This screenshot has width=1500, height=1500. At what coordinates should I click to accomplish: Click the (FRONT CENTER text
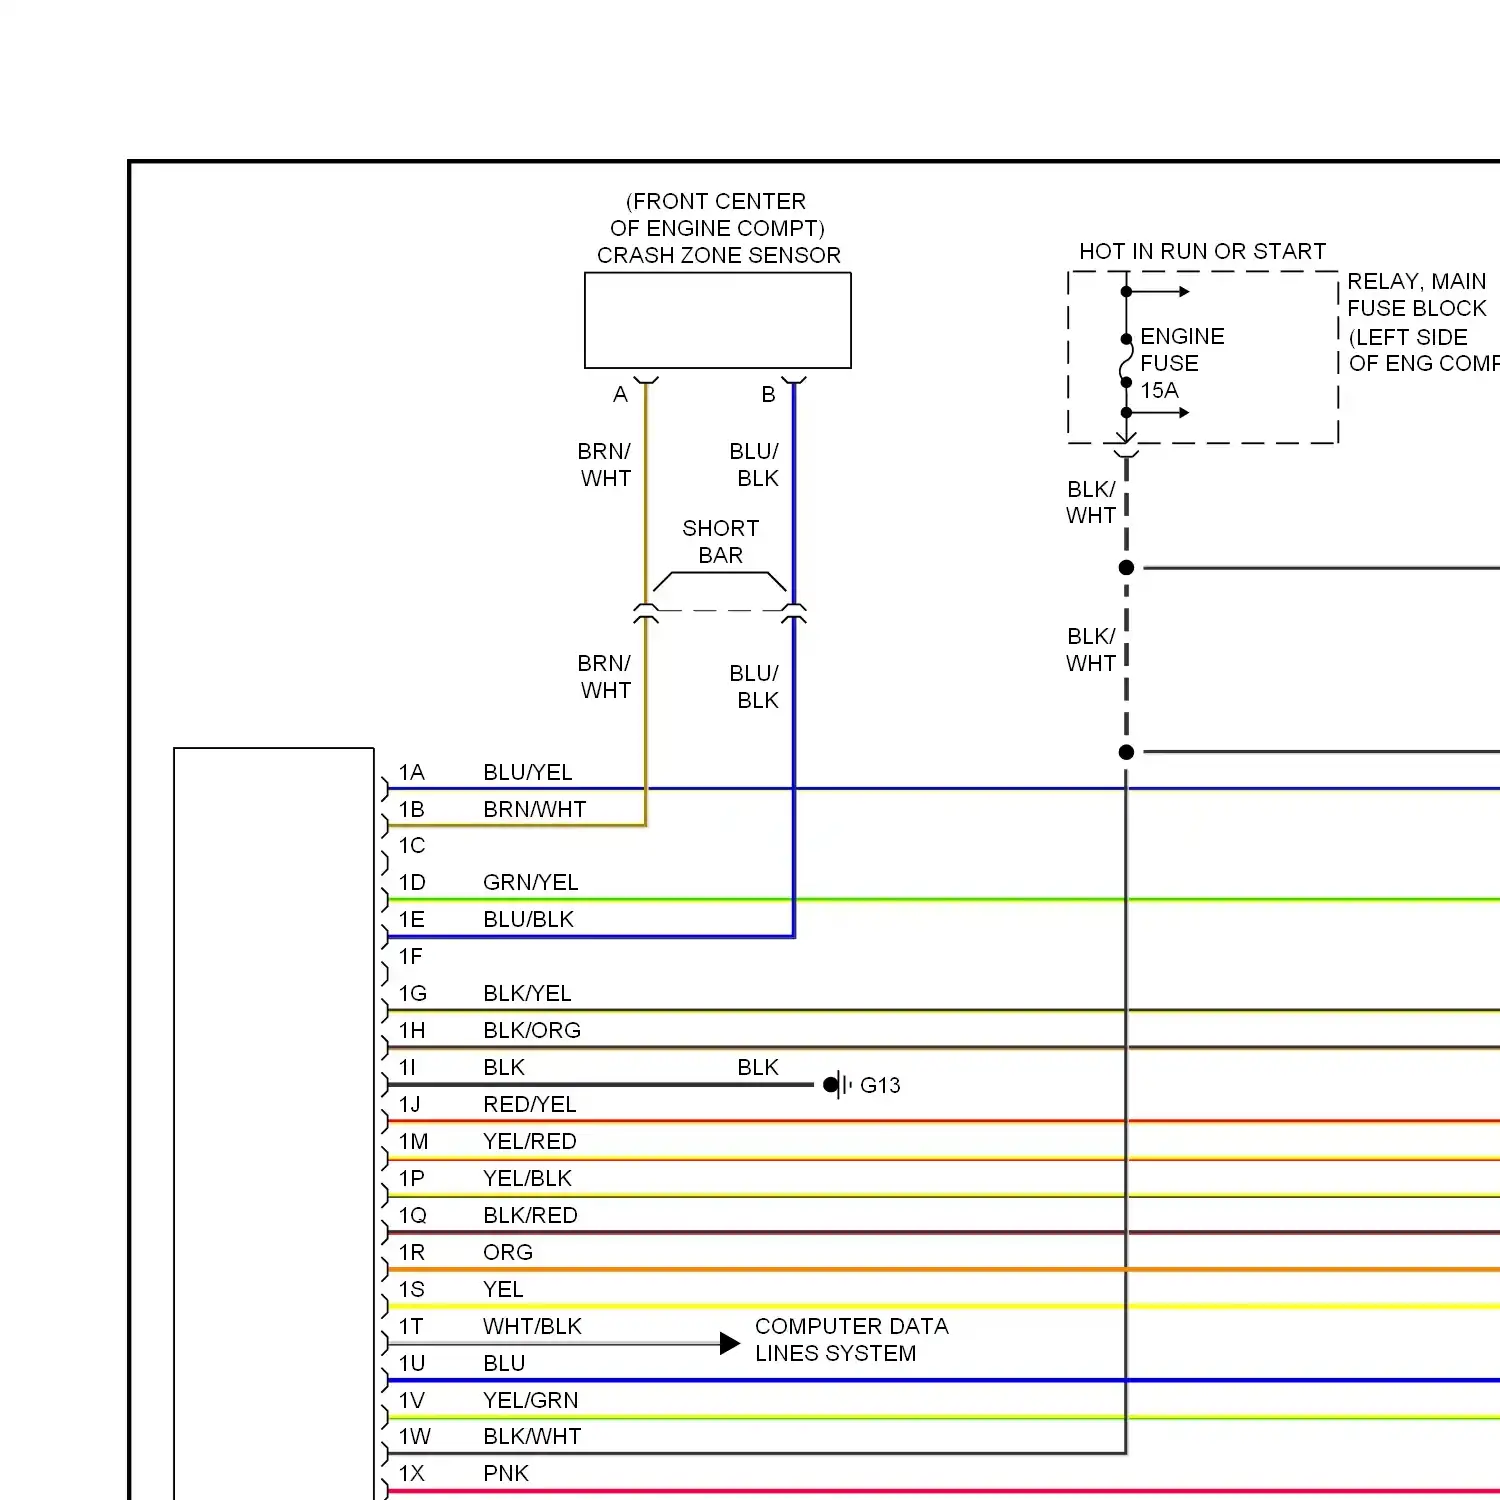click(716, 201)
